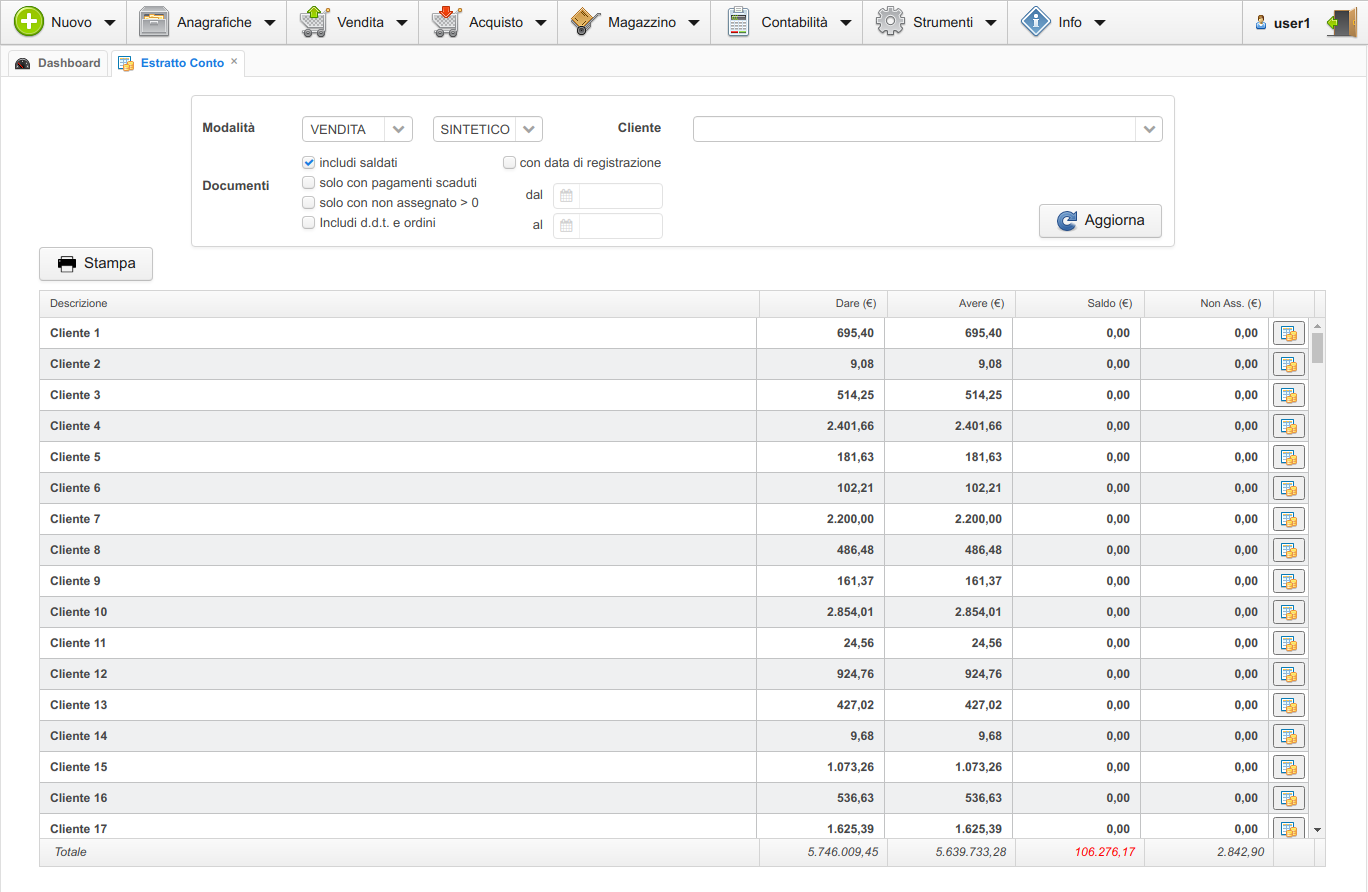Enable 'solo con non assegnato > 0'

click(309, 203)
